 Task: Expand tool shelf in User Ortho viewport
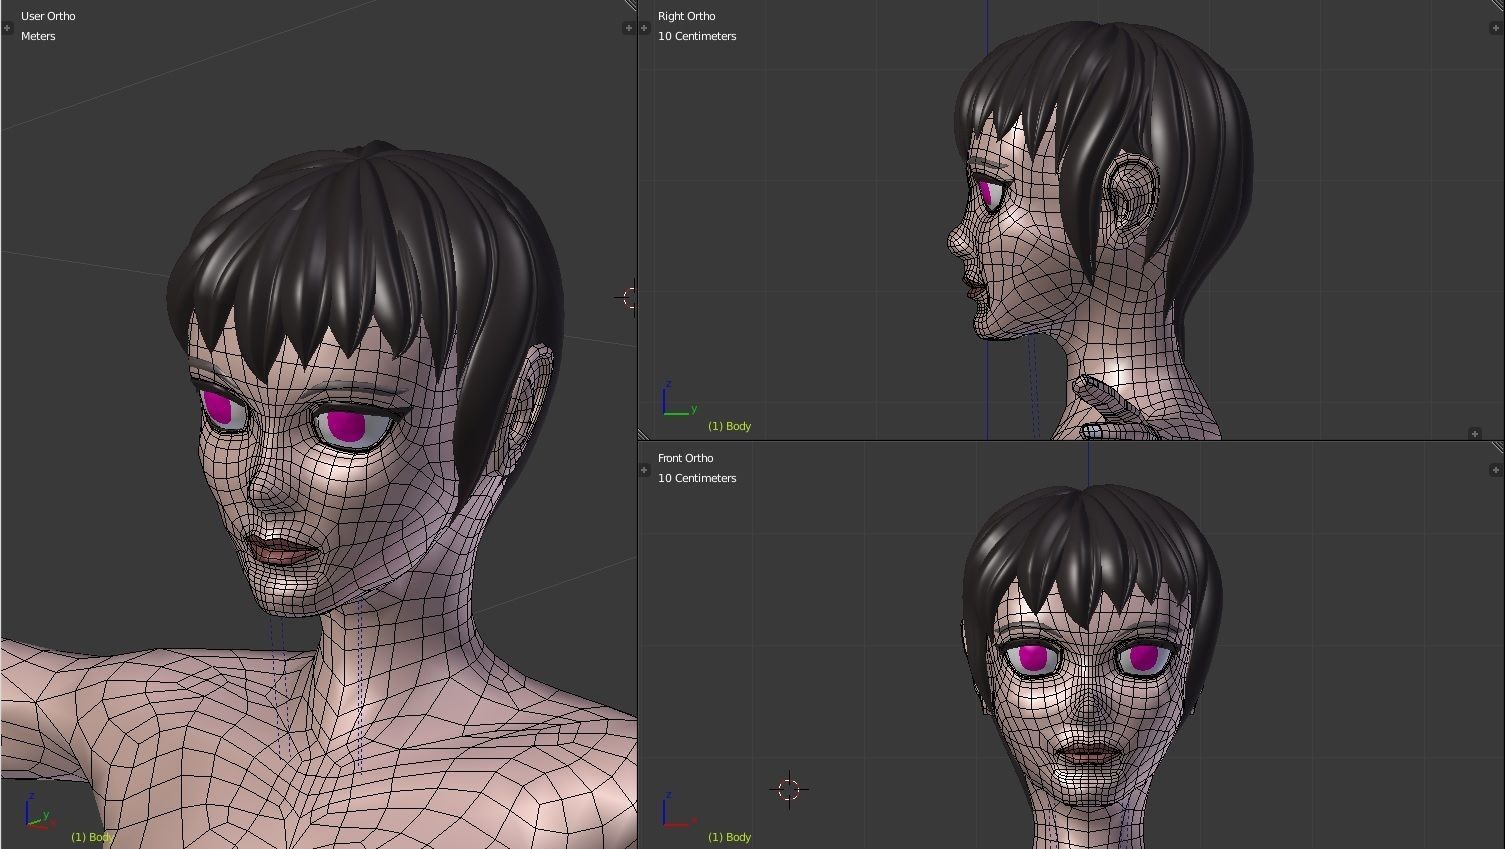click(7, 28)
